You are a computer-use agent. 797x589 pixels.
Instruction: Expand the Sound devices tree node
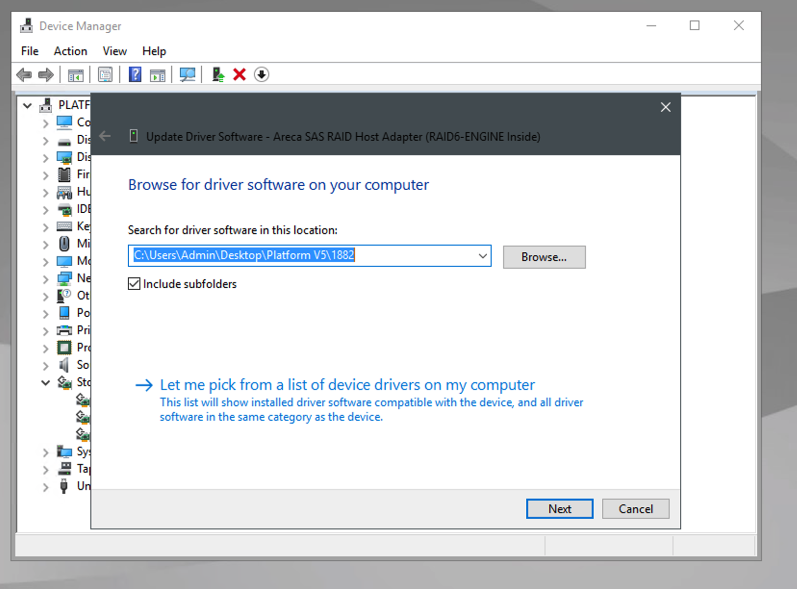(46, 365)
